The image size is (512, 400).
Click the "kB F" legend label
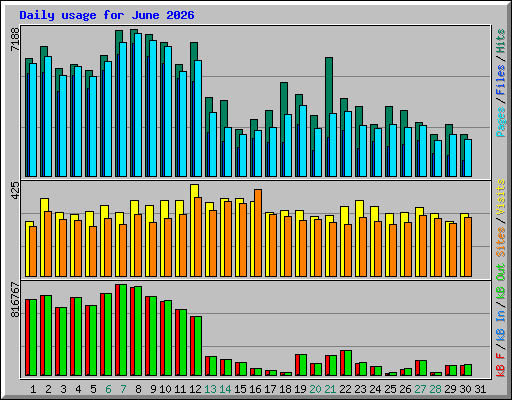pyautogui.click(x=501, y=364)
